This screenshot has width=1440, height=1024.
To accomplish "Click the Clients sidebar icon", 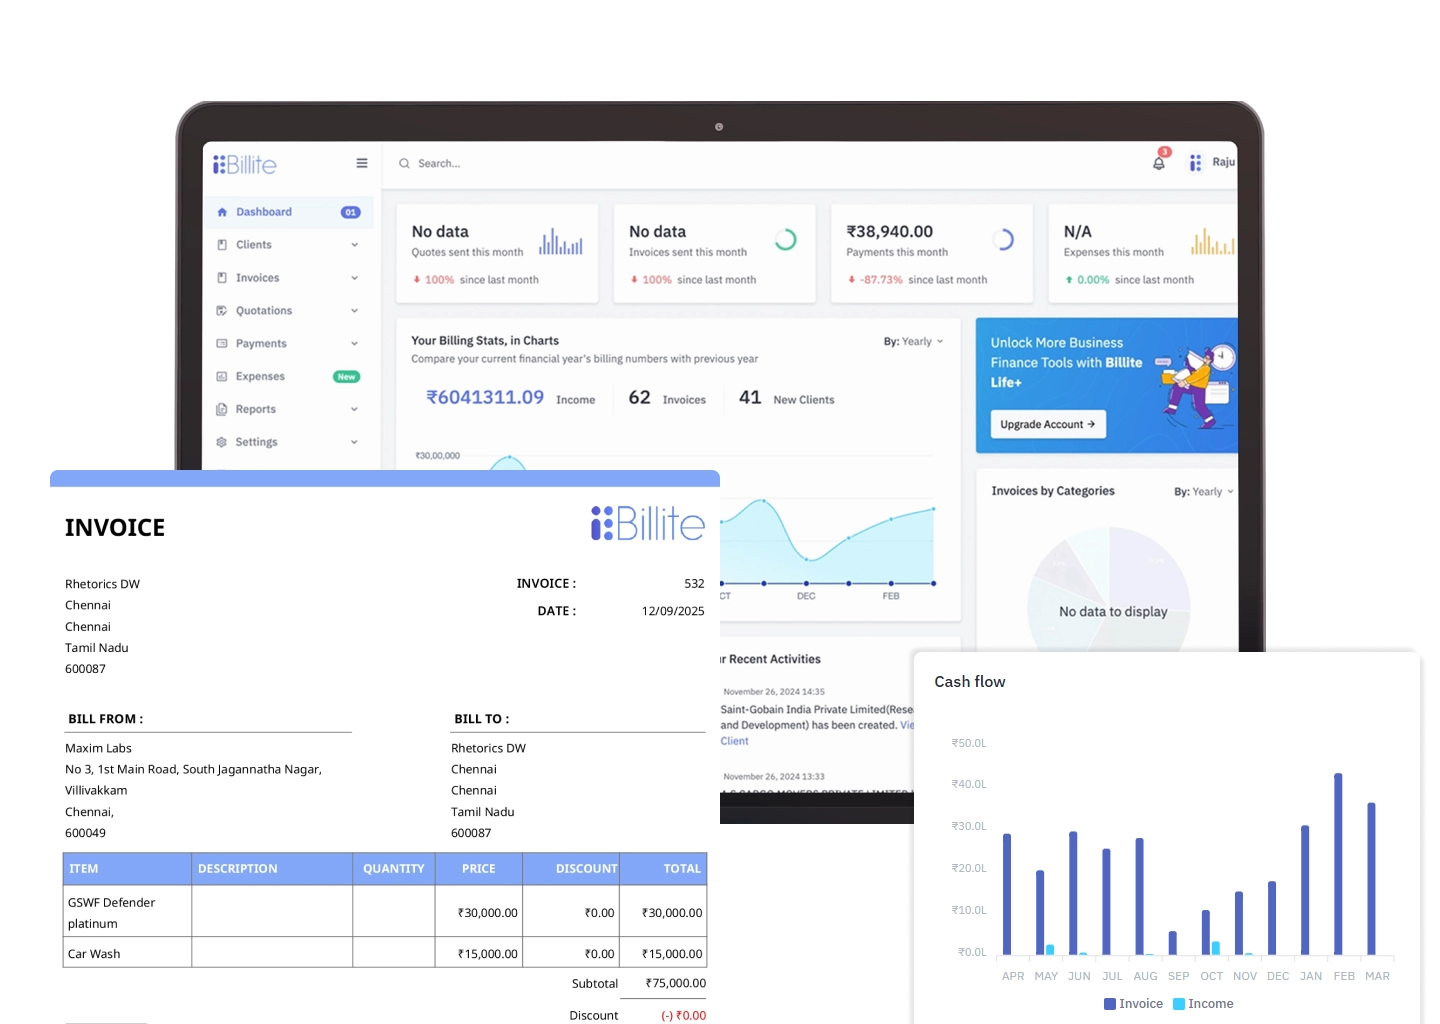I will coord(222,245).
